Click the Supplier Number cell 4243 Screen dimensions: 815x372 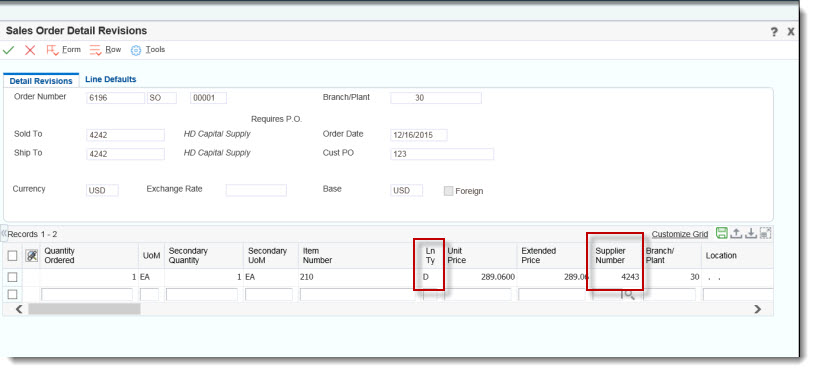pos(616,277)
